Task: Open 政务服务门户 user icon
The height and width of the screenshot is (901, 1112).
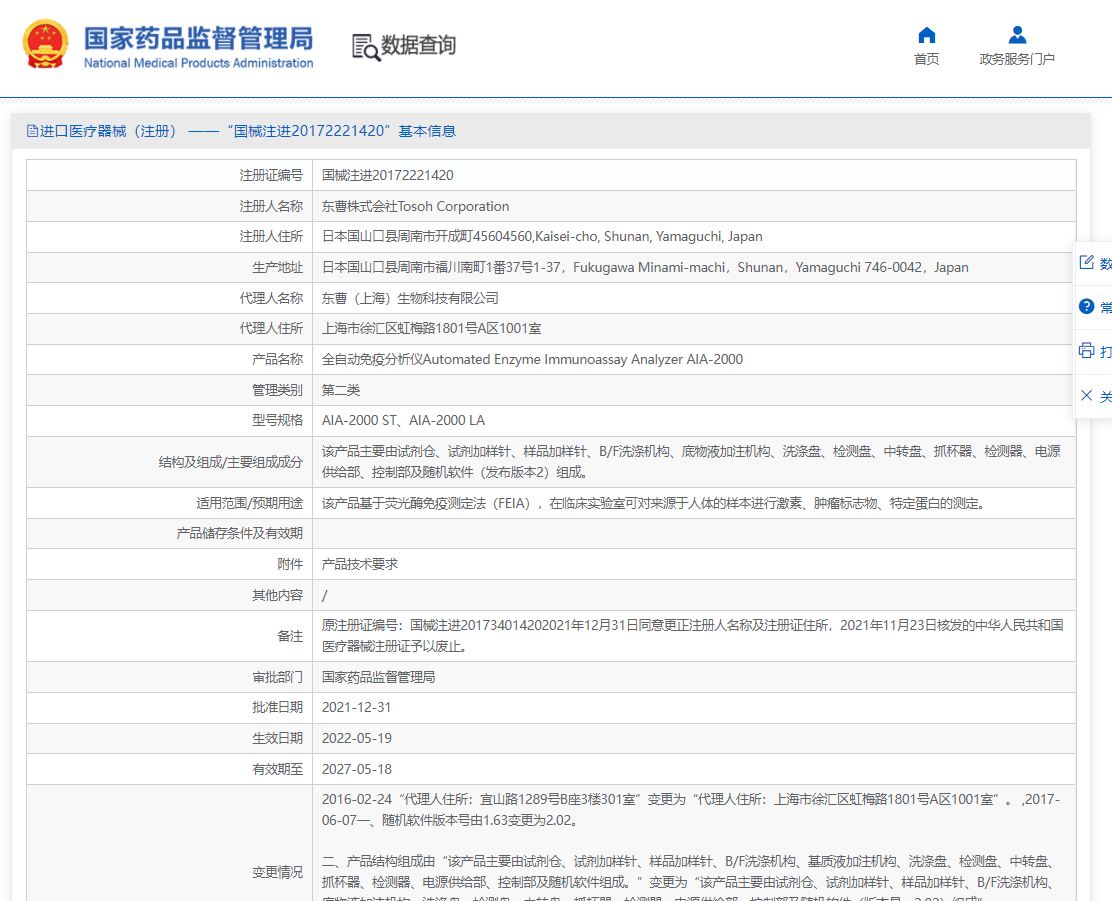Action: click(x=1017, y=35)
